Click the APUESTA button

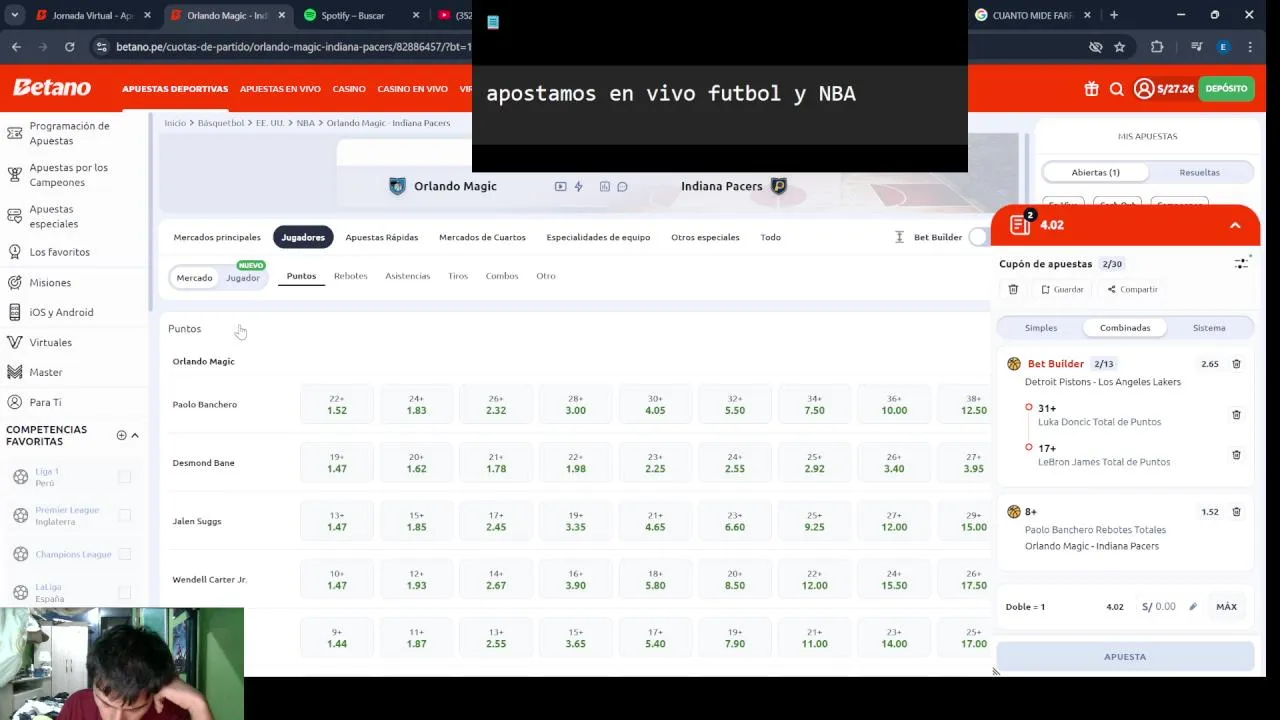[1125, 657]
